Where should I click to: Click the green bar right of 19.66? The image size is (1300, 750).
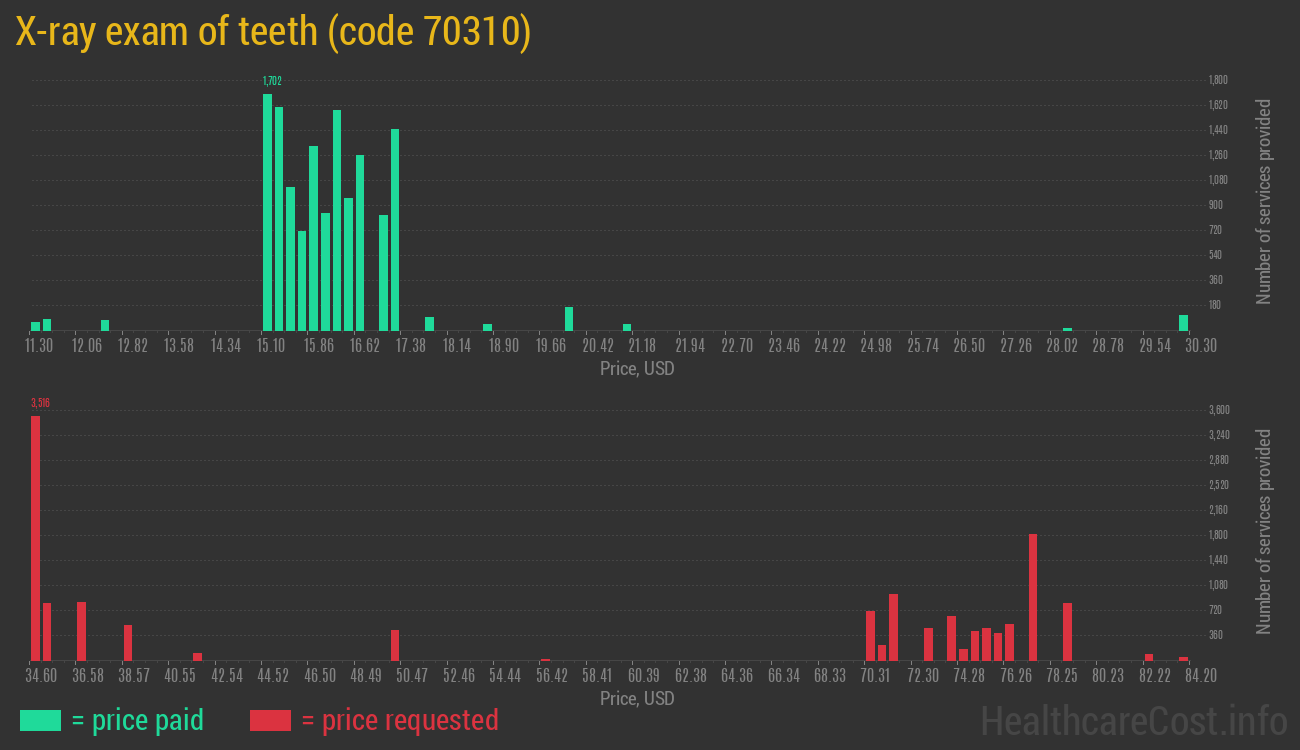569,318
